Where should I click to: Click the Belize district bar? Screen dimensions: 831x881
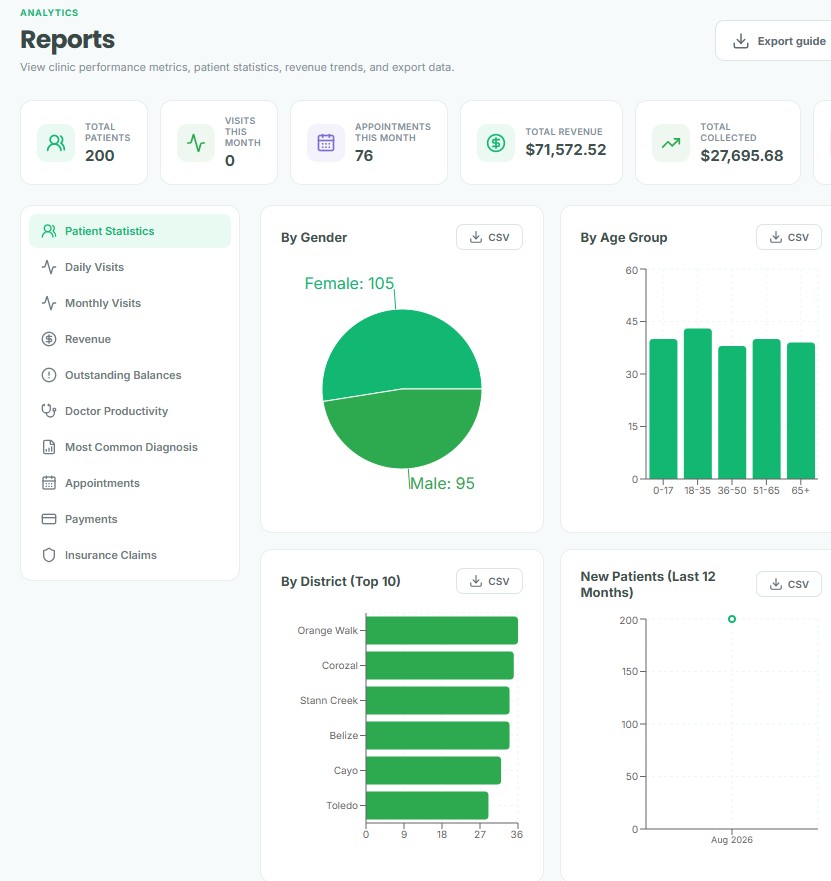point(438,735)
